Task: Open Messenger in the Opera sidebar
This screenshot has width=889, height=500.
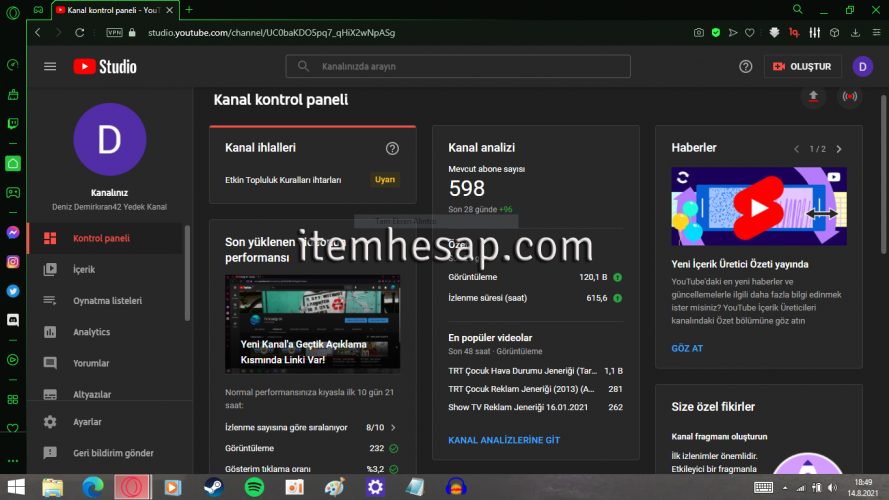Action: (13, 231)
